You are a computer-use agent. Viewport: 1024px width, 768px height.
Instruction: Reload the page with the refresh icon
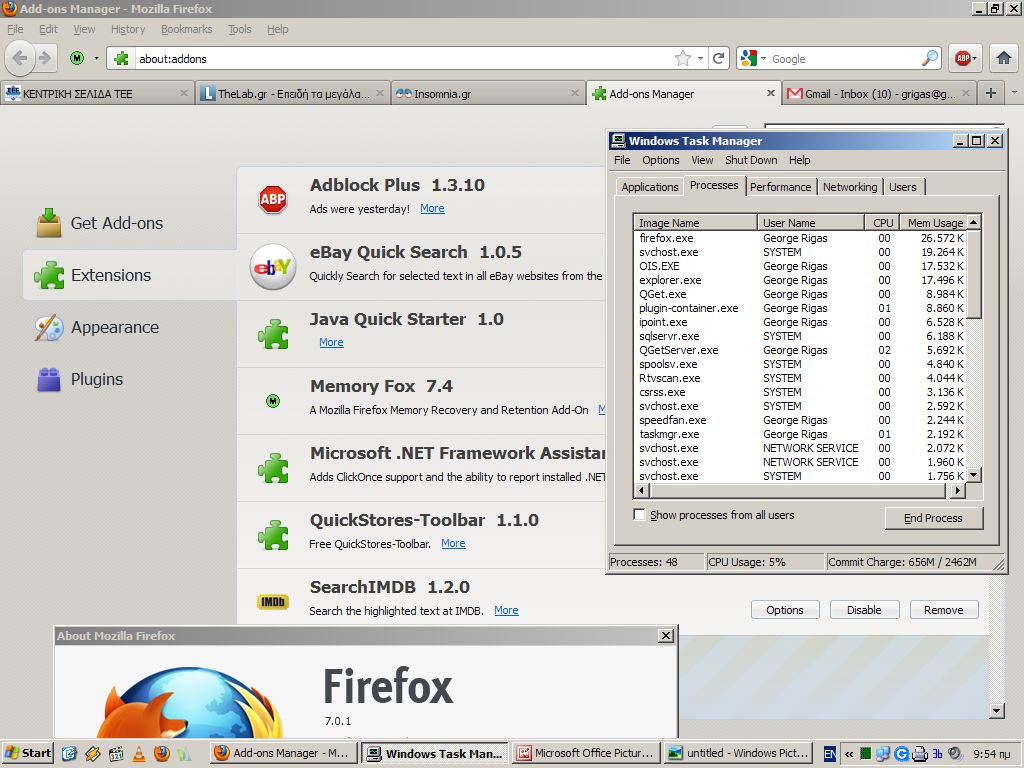(718, 58)
